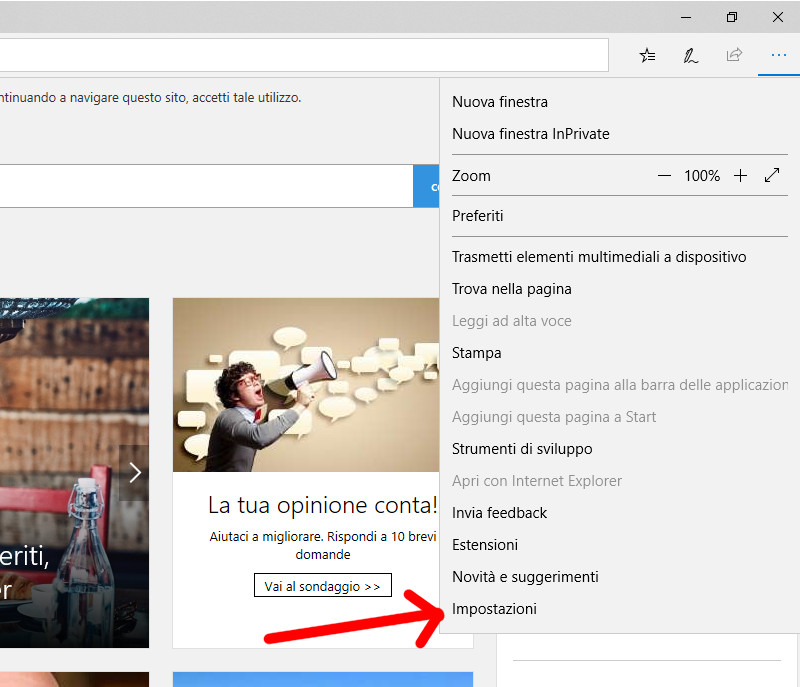Viewport: 800px width, 687px height.
Task: Open Impostazioni at the menu bottom
Action: tap(494, 609)
